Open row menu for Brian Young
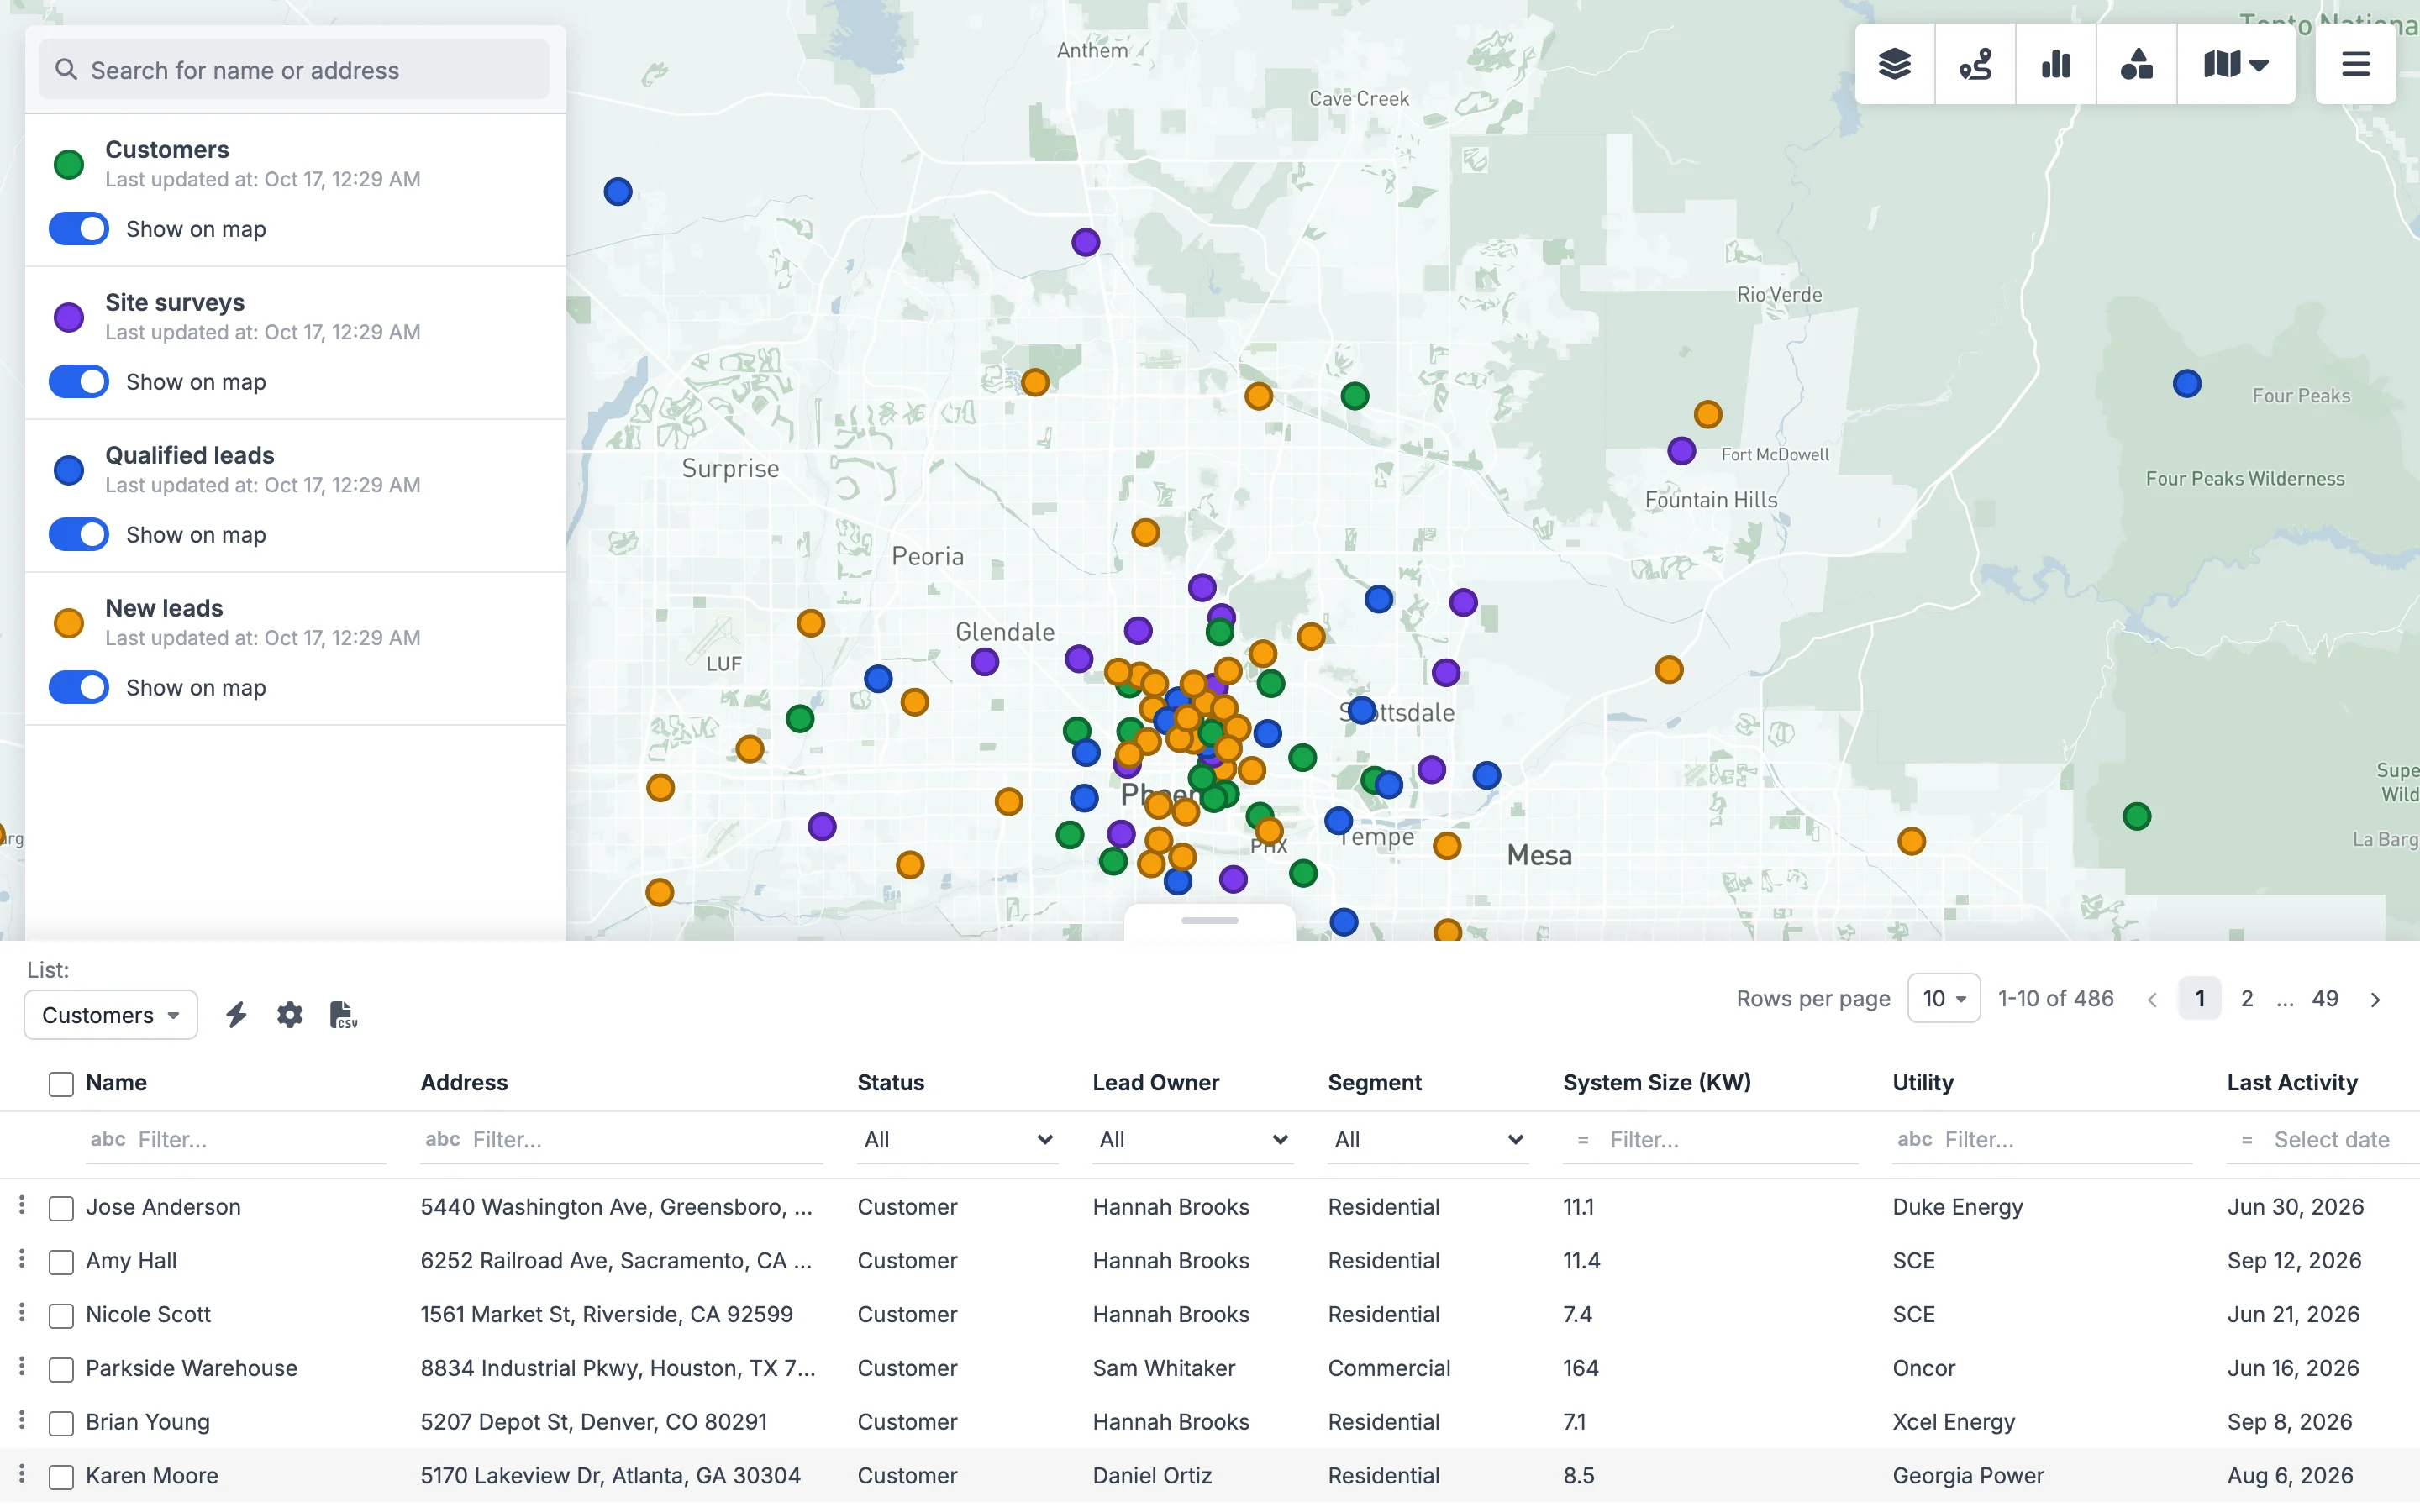 22,1421
